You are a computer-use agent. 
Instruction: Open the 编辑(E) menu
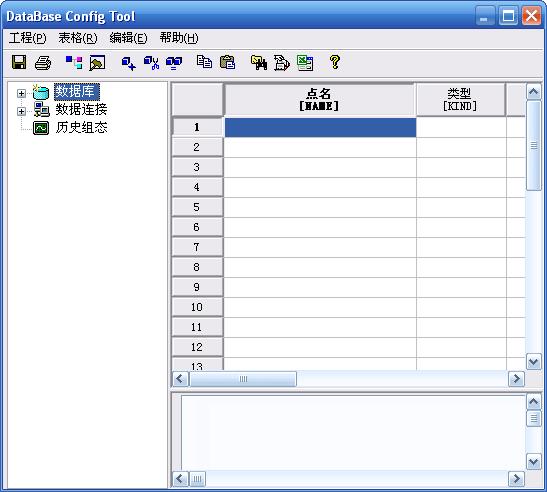128,38
